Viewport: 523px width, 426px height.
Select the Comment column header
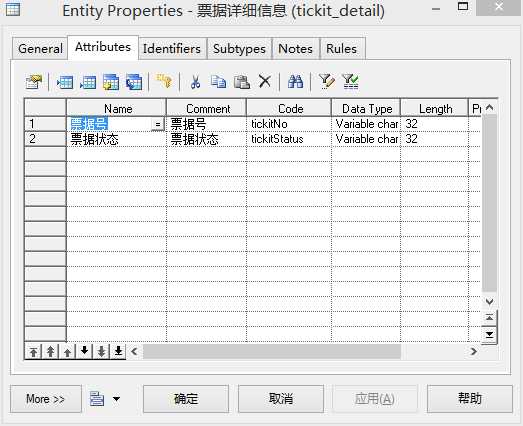point(206,108)
